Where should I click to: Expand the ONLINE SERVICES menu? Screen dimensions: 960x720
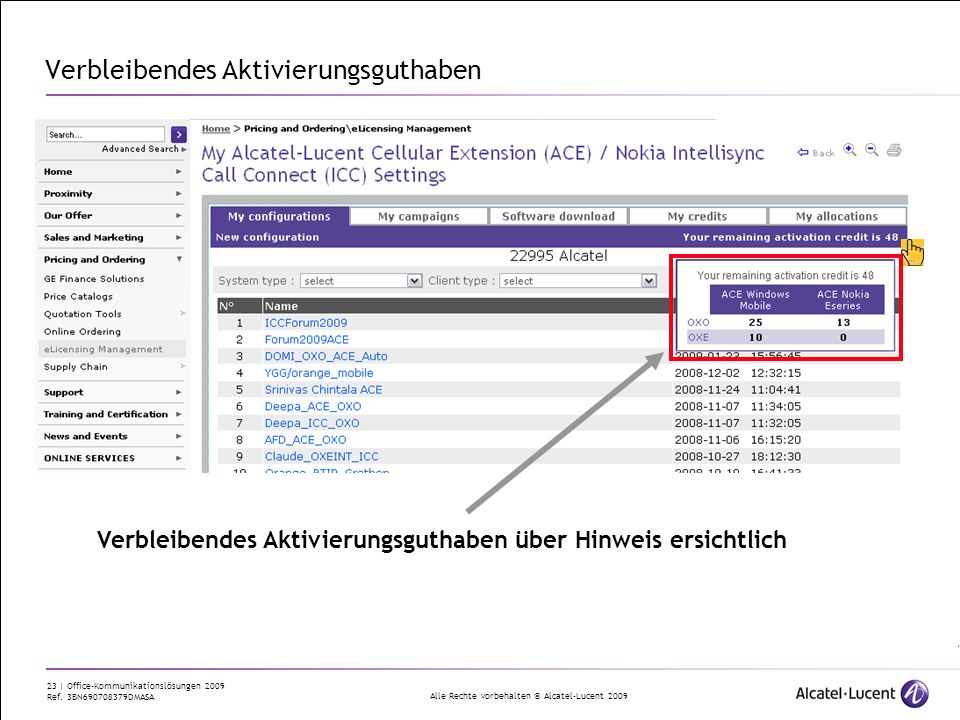coord(112,459)
